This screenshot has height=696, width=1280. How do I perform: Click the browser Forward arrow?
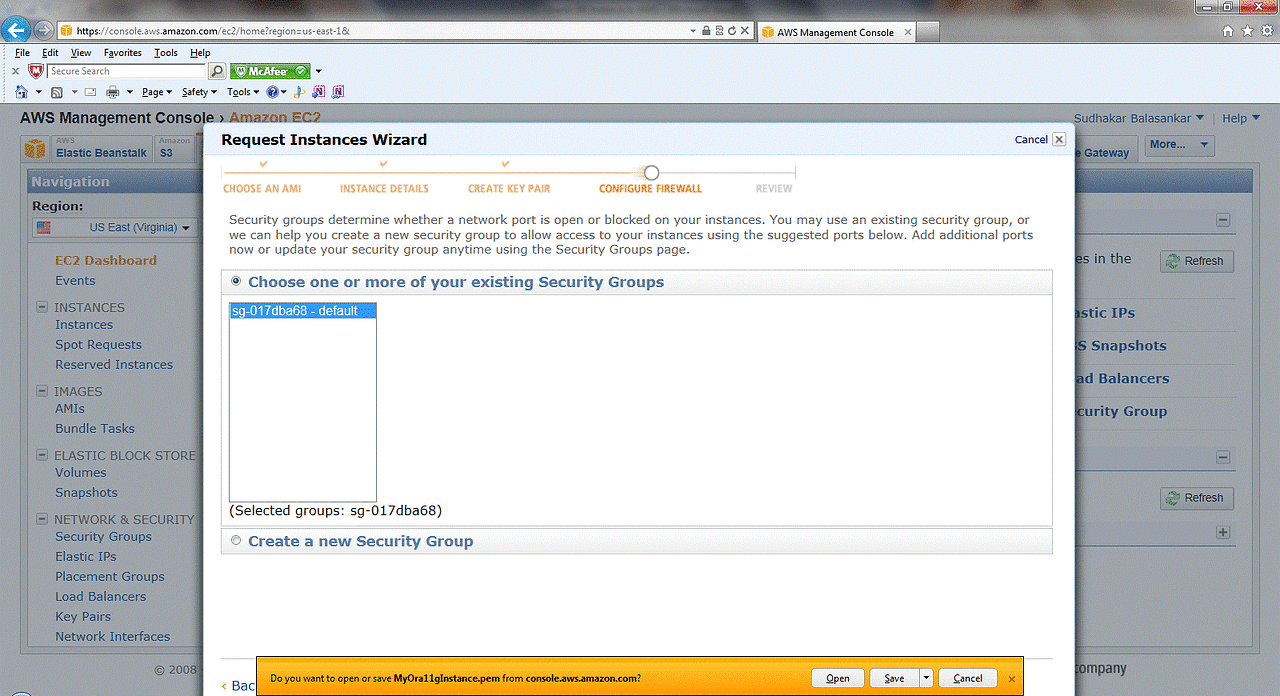coord(42,31)
